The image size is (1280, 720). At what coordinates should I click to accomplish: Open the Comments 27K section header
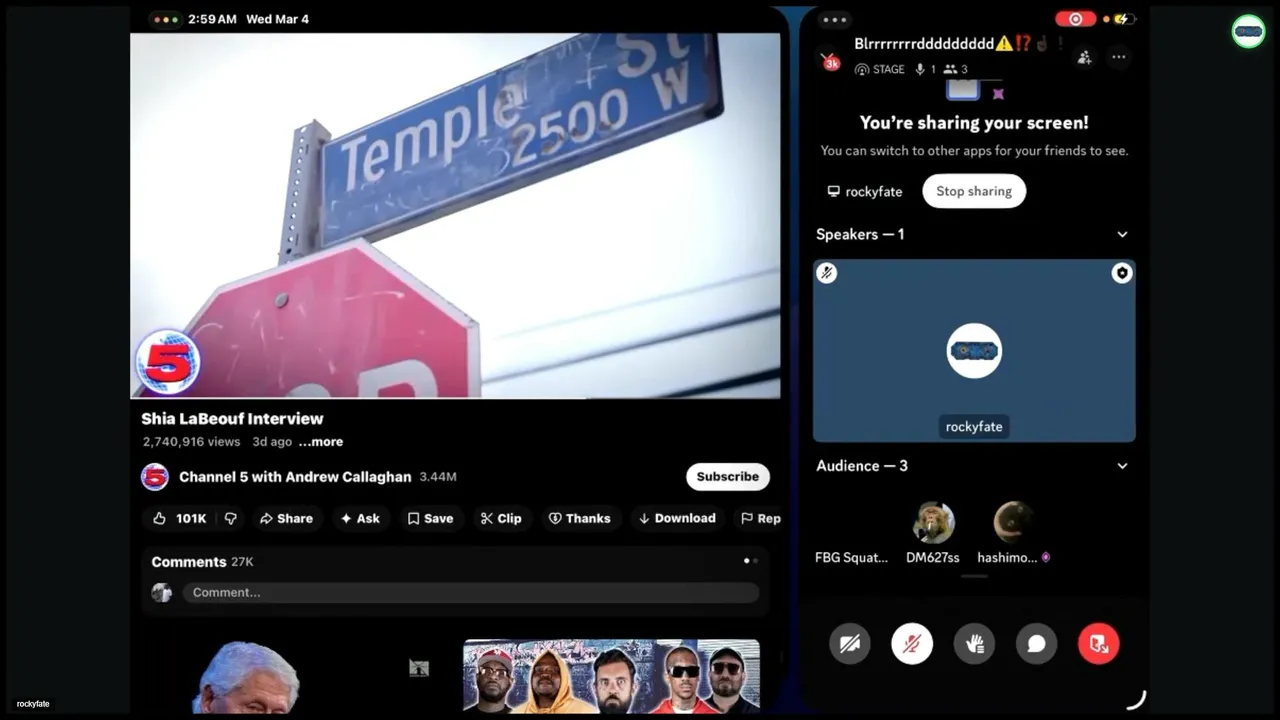pos(202,562)
